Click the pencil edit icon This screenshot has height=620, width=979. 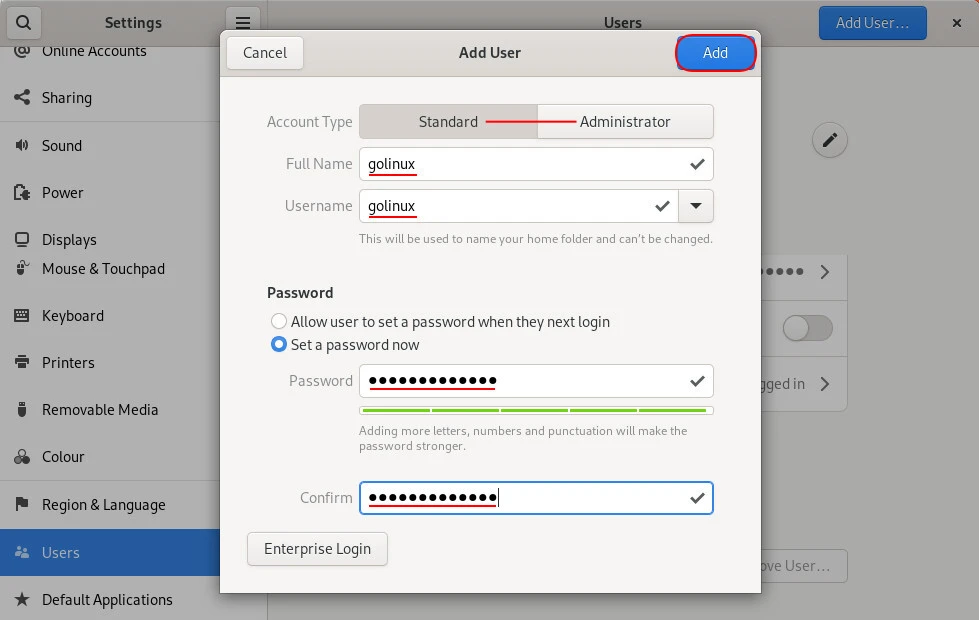pos(829,141)
